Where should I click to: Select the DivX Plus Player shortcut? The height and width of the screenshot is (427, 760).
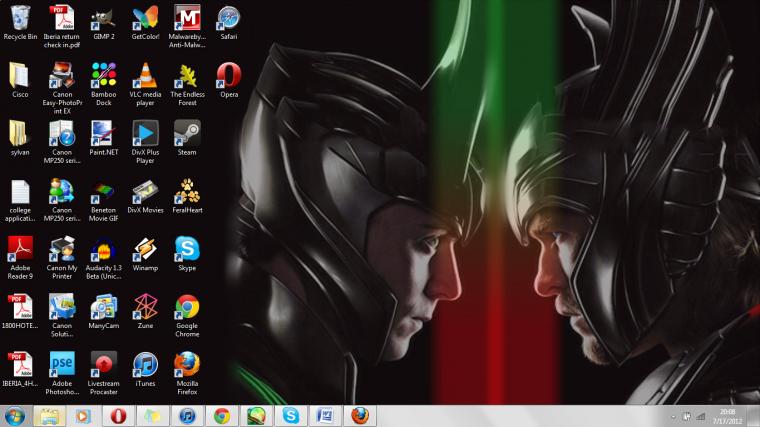145,142
